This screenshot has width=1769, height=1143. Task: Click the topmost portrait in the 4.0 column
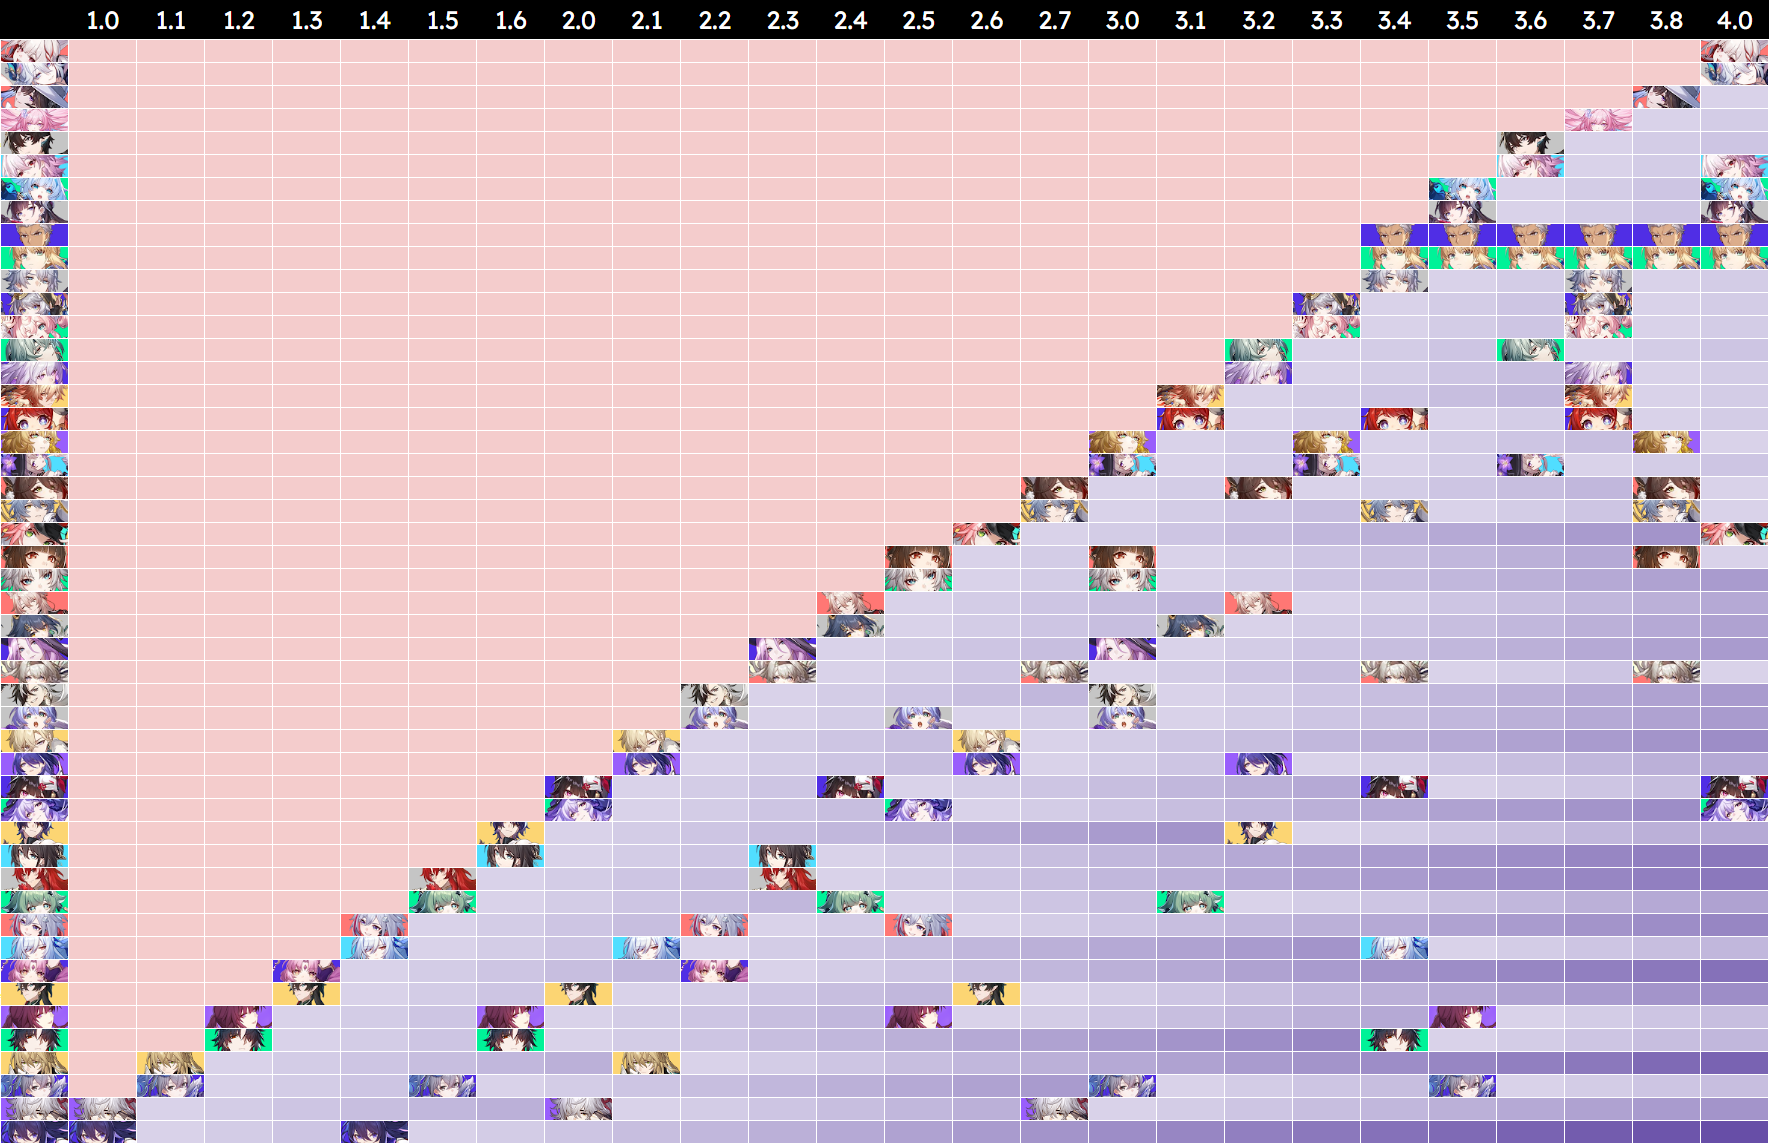[x=1734, y=51]
